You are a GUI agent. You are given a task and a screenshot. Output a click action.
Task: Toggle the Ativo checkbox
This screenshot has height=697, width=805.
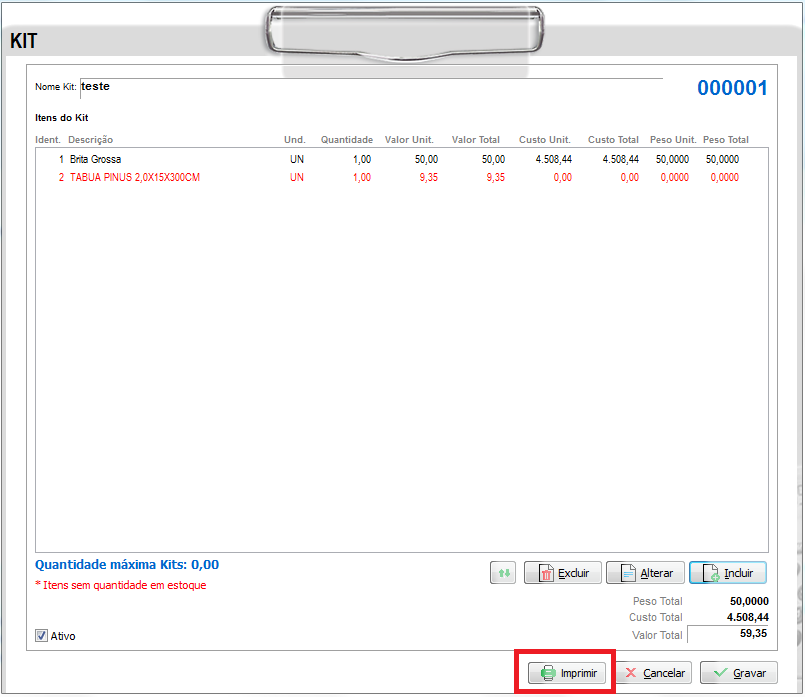point(41,635)
